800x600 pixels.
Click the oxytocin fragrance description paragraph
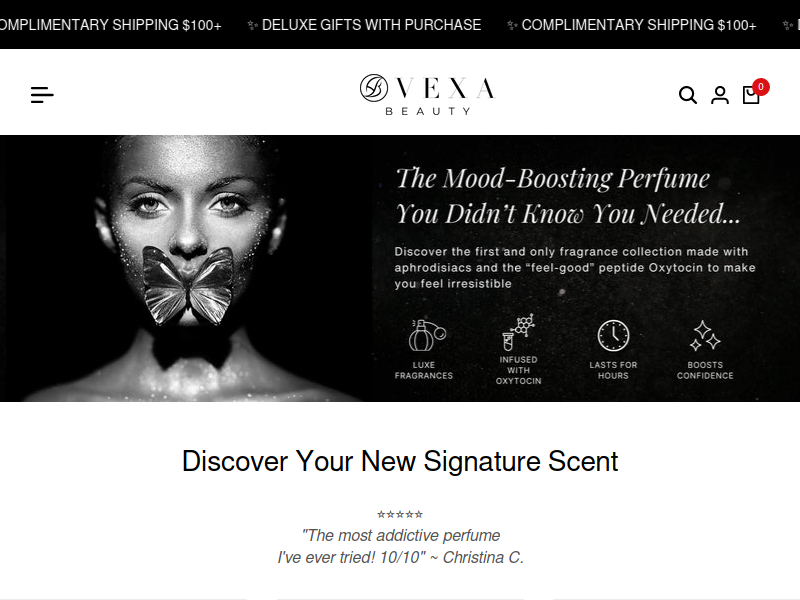click(x=574, y=267)
